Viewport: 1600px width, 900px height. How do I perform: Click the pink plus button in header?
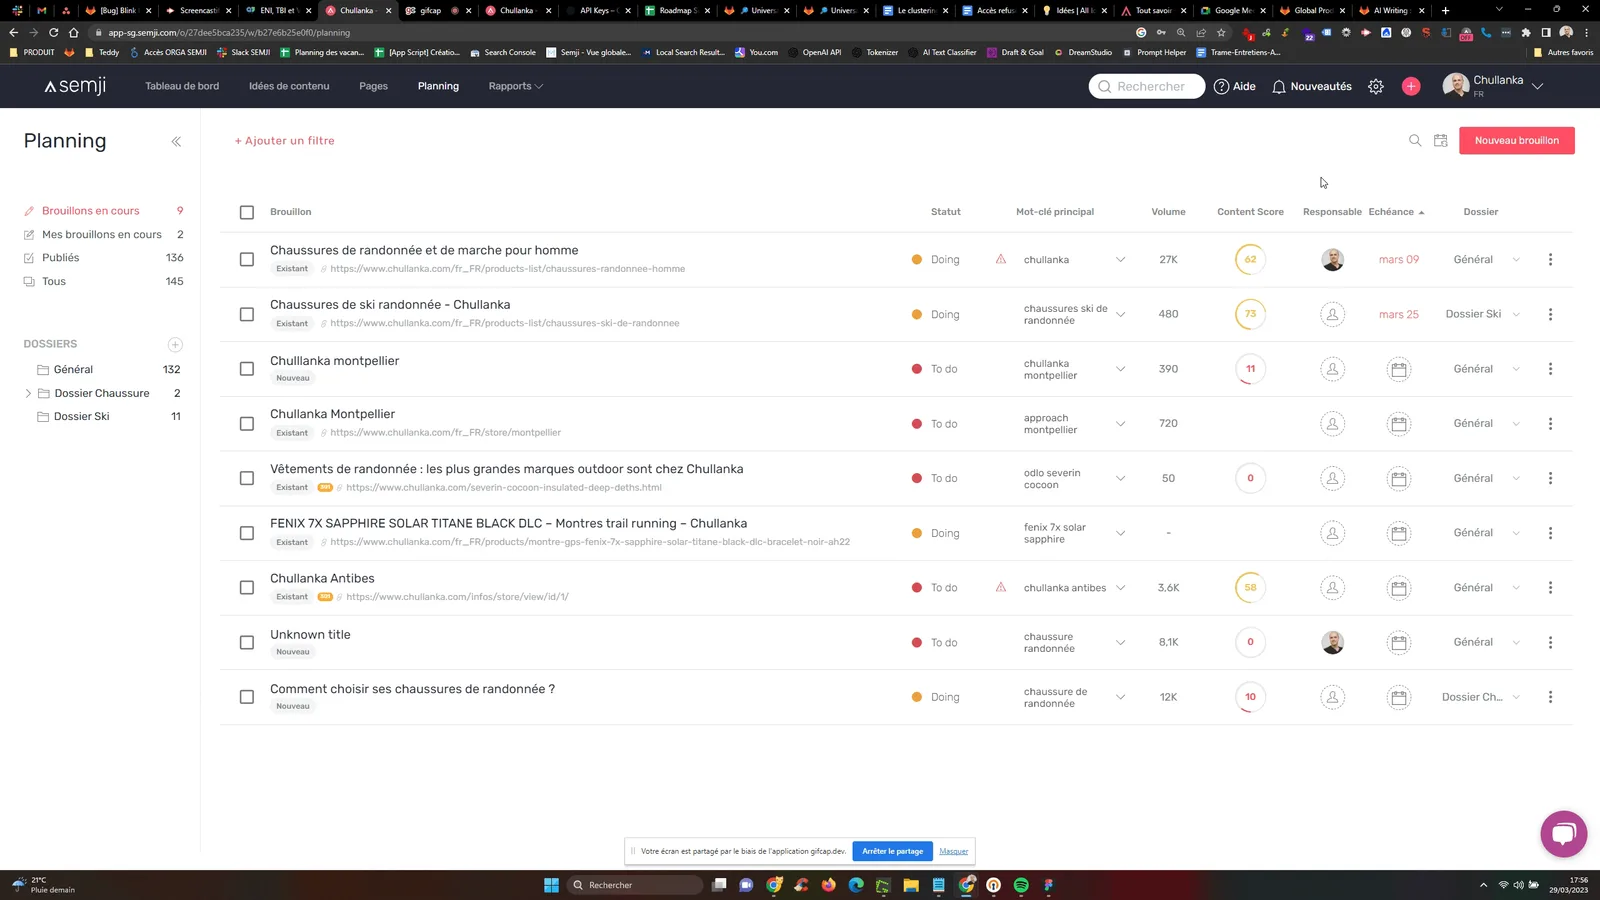pos(1411,87)
